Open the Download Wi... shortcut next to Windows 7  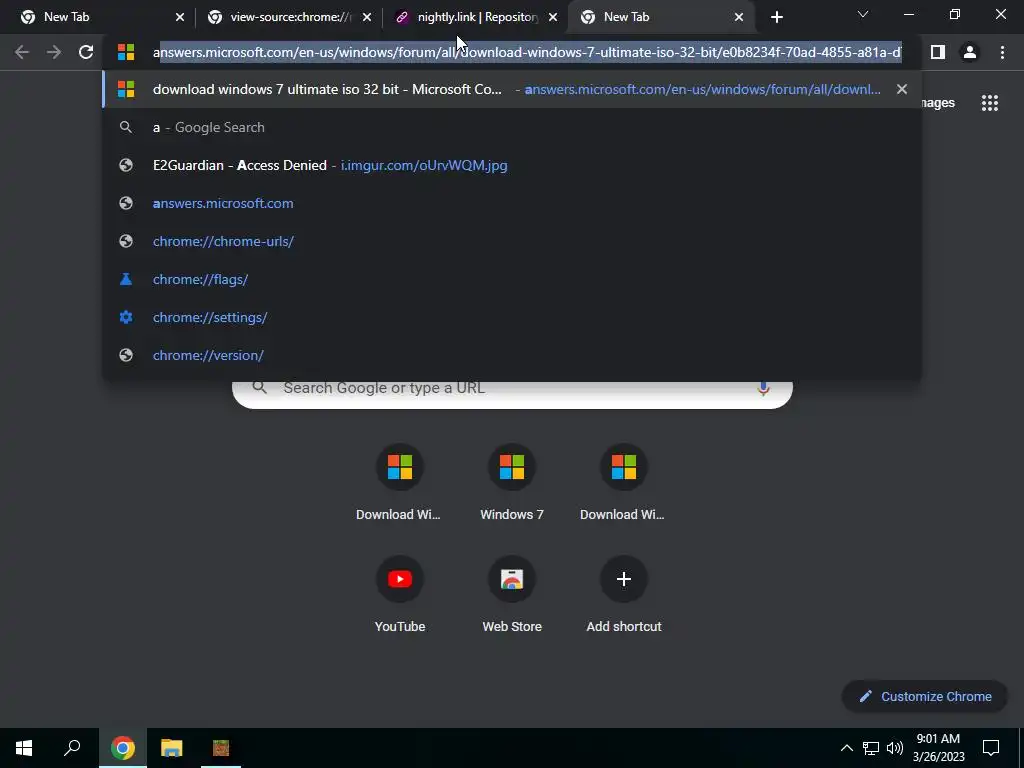(624, 483)
